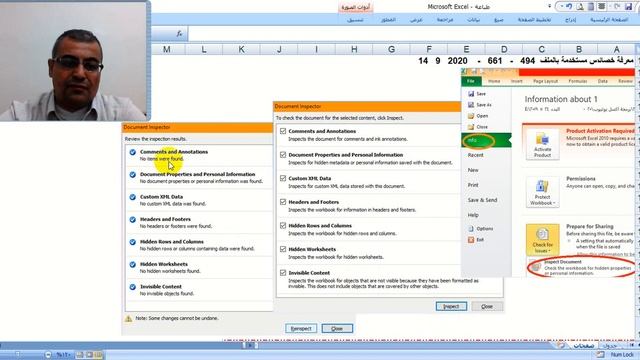Click the zoom out minus button in status bar

pyautogui.click(x=48, y=355)
